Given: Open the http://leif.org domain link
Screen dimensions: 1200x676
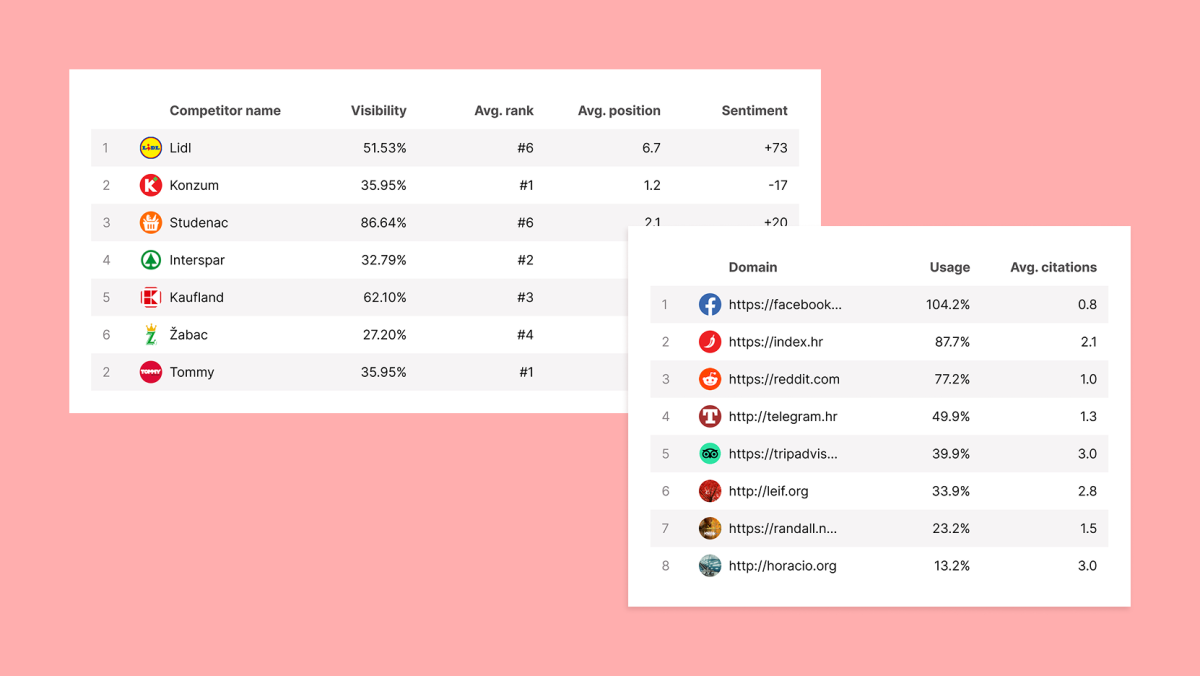Looking at the screenshot, I should (x=769, y=491).
